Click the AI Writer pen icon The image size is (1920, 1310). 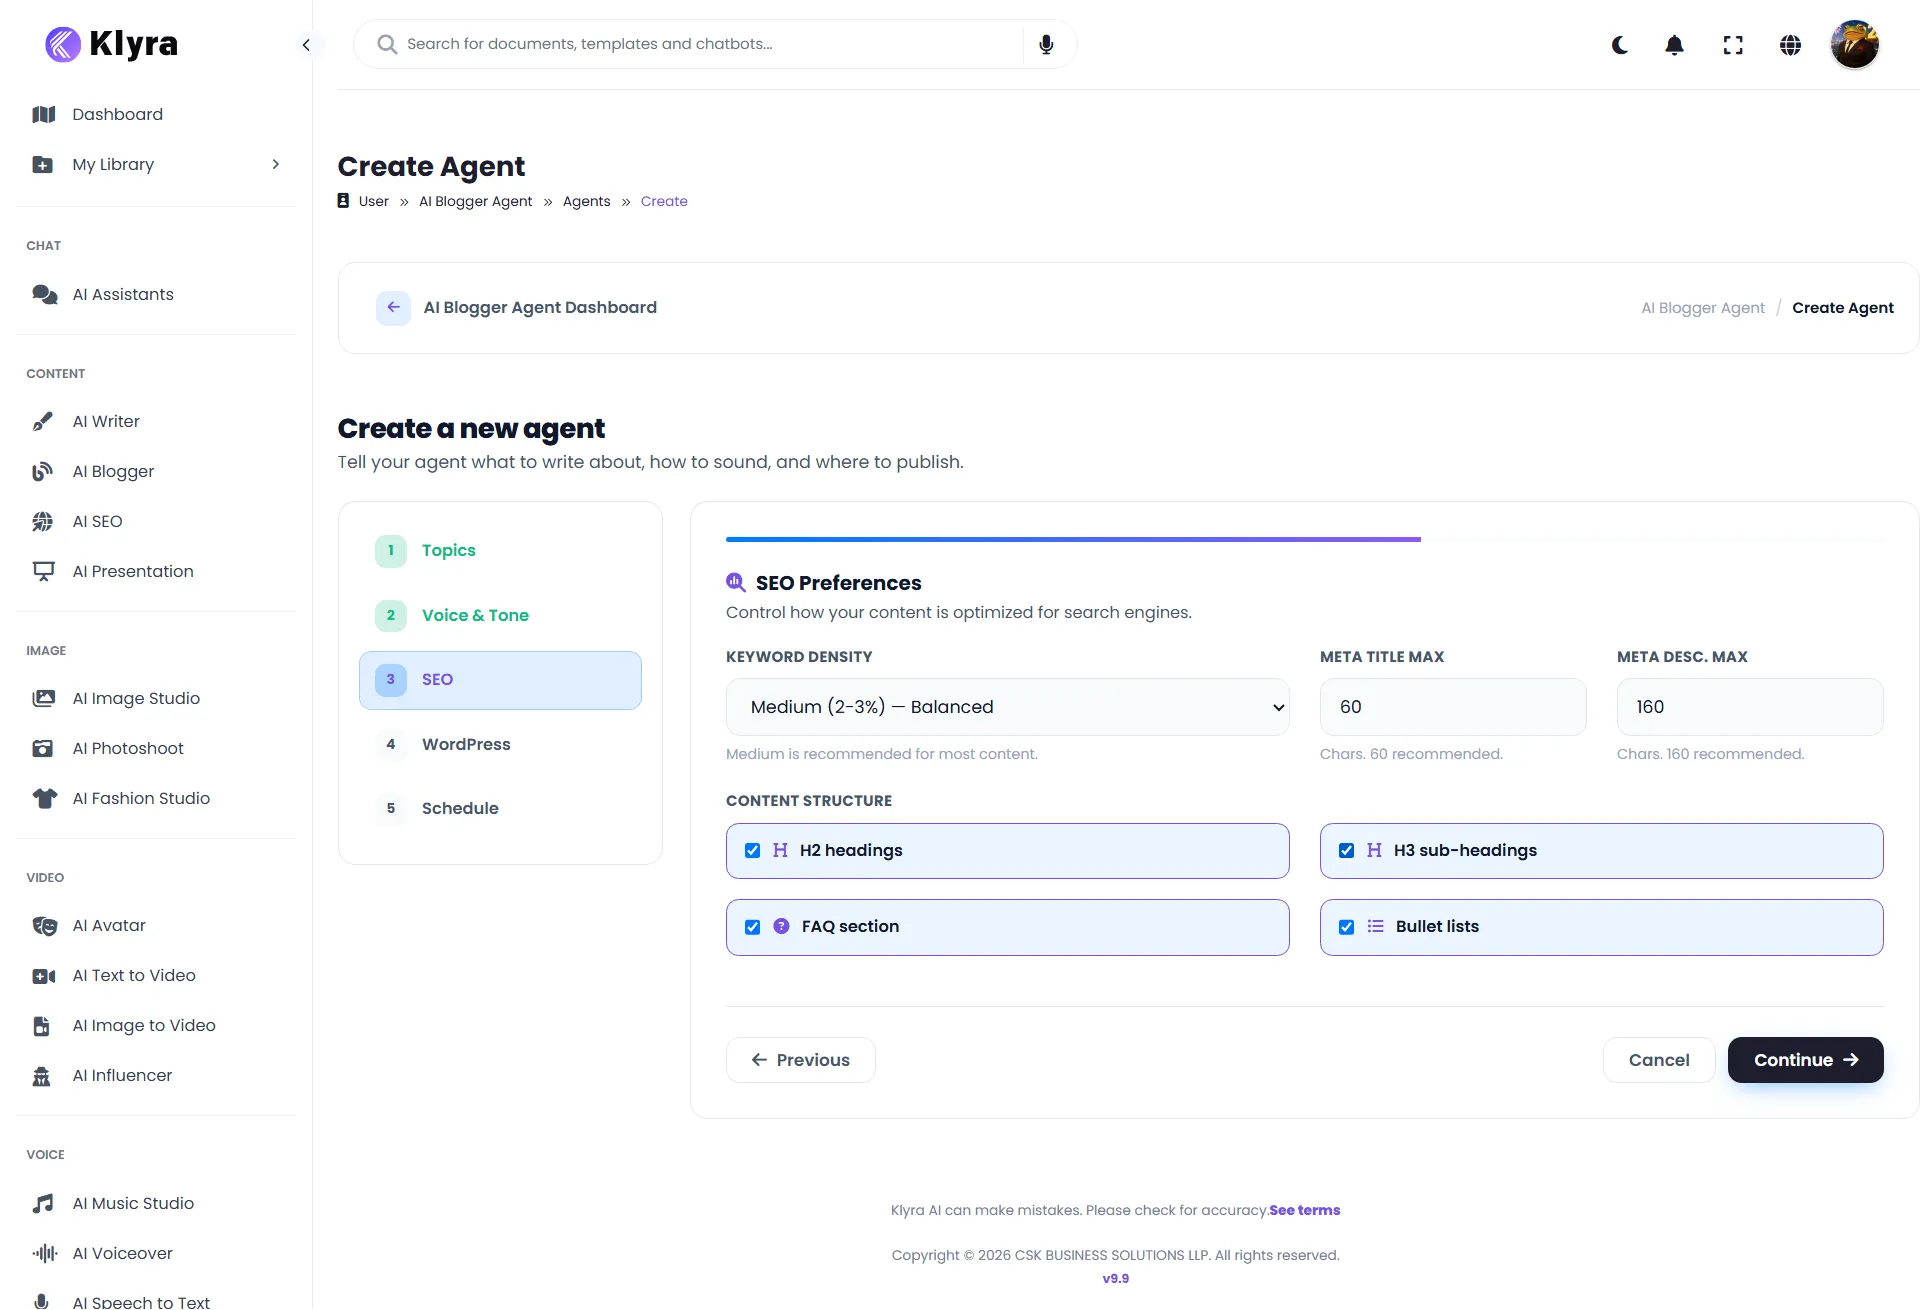coord(42,421)
